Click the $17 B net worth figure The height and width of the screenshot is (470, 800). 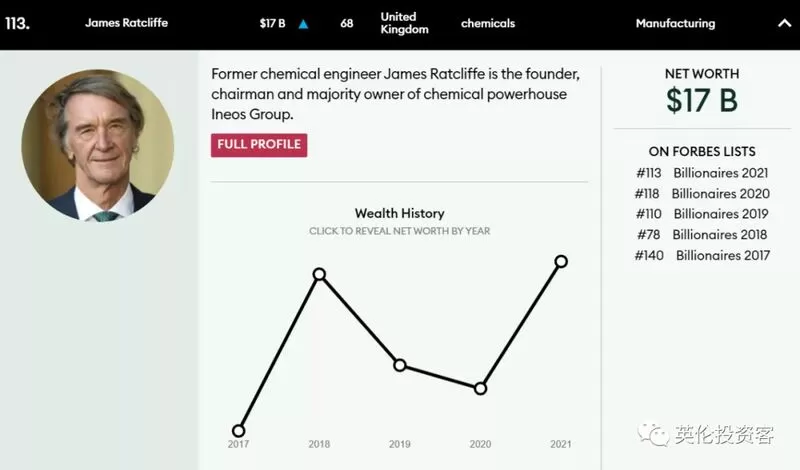tap(702, 100)
